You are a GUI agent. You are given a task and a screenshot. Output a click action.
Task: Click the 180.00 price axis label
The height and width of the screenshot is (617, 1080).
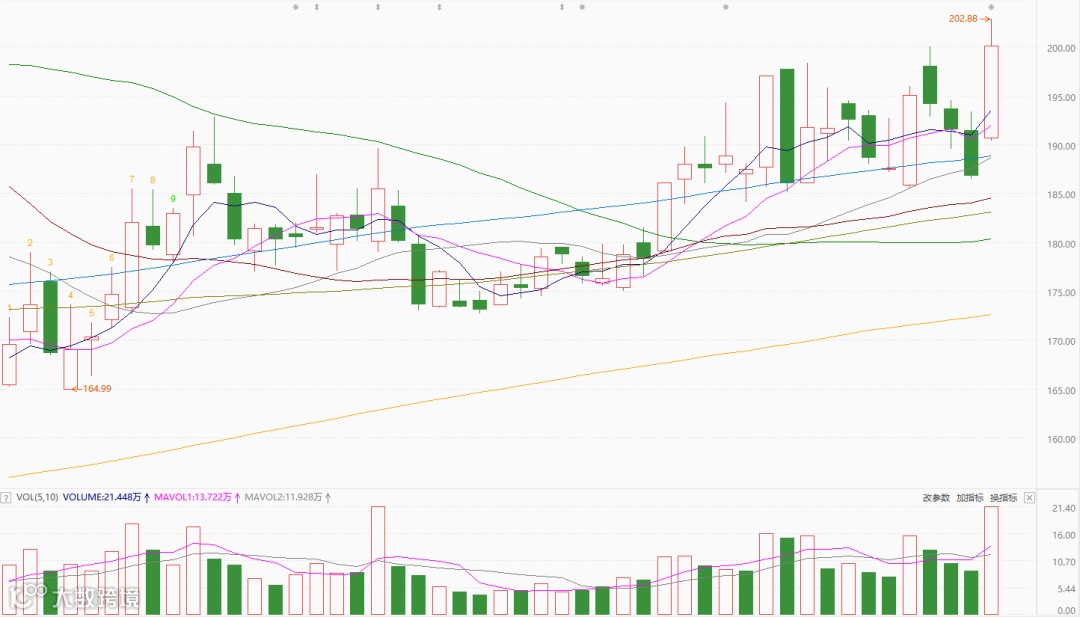coord(1061,244)
